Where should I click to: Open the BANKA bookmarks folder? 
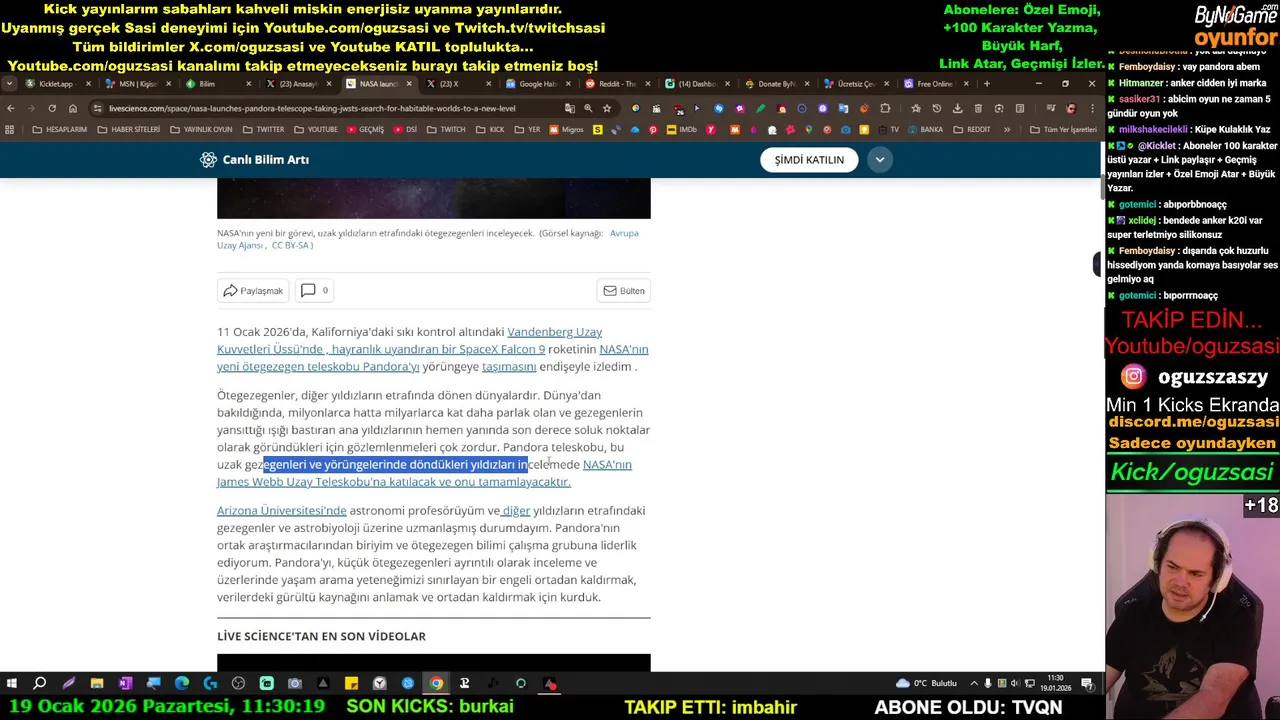(924, 130)
